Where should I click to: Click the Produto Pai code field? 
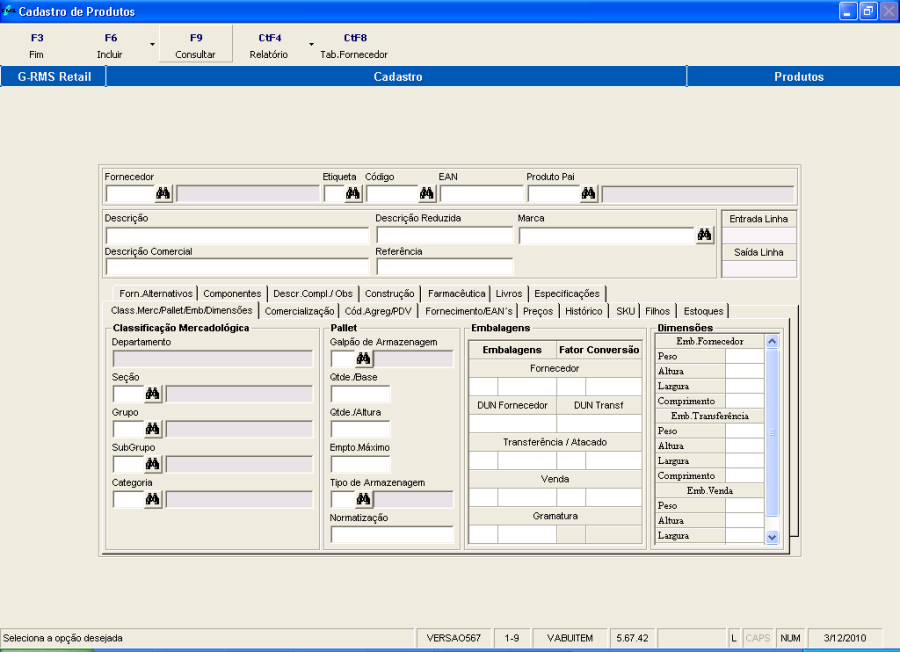click(554, 194)
